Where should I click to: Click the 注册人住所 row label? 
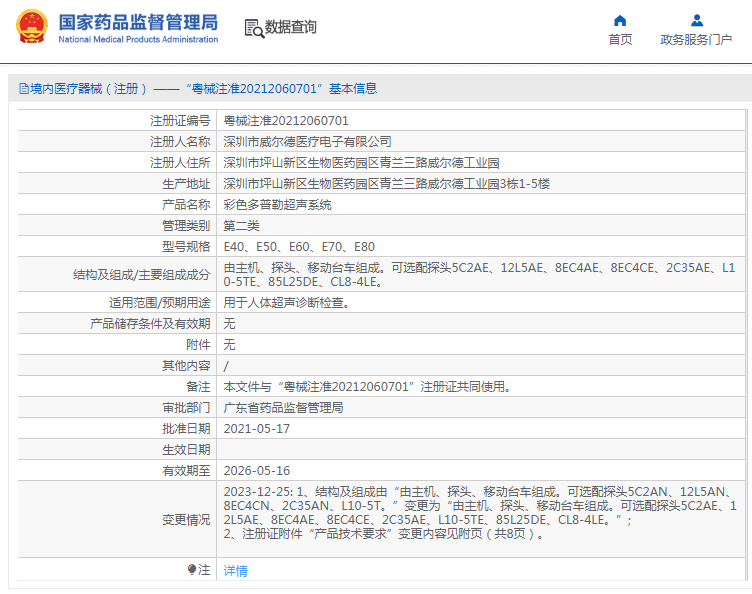[x=180, y=163]
